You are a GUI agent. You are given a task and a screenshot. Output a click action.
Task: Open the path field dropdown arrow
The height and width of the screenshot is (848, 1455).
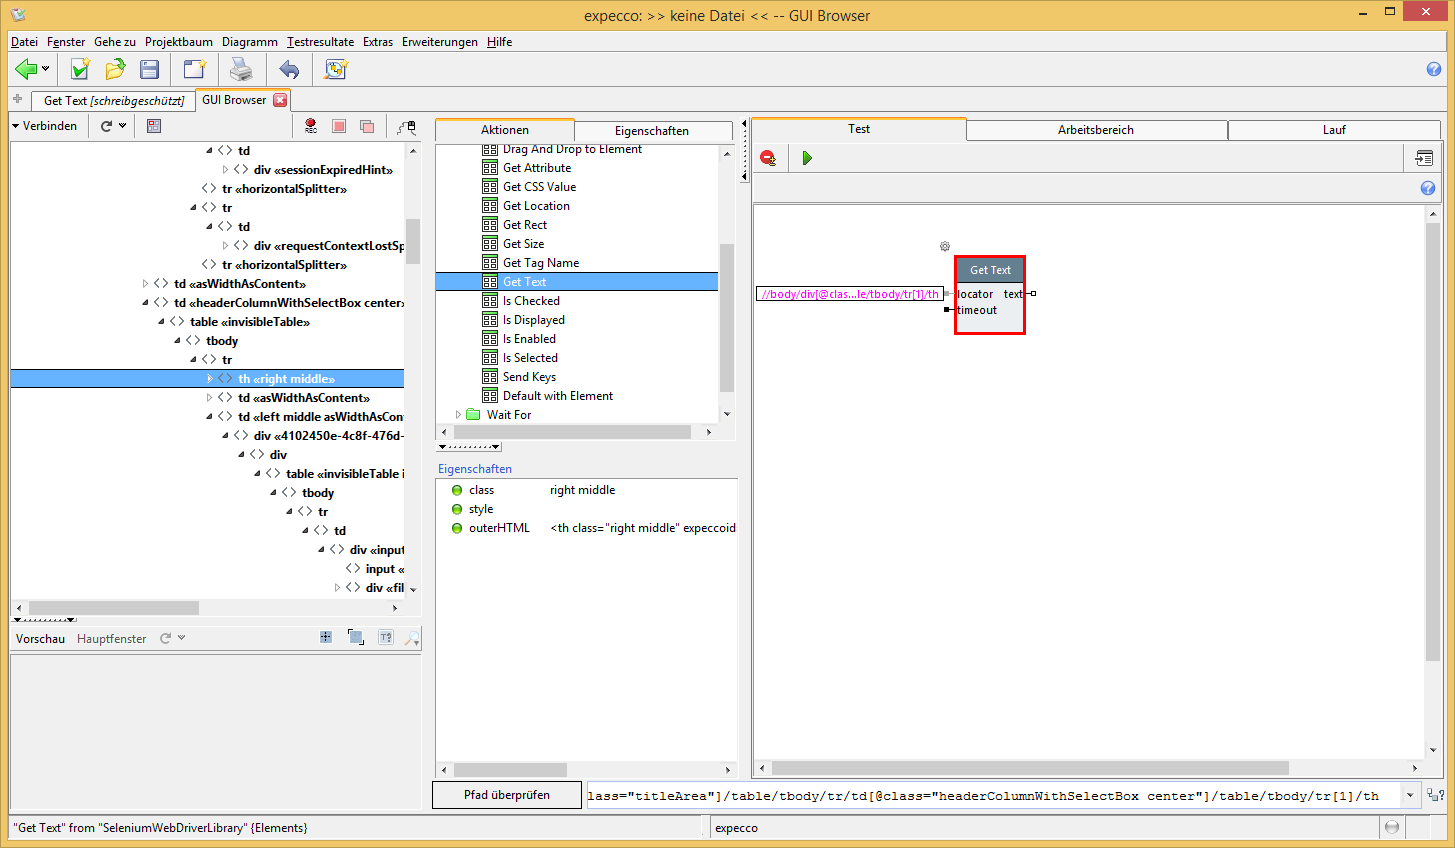click(x=1410, y=796)
